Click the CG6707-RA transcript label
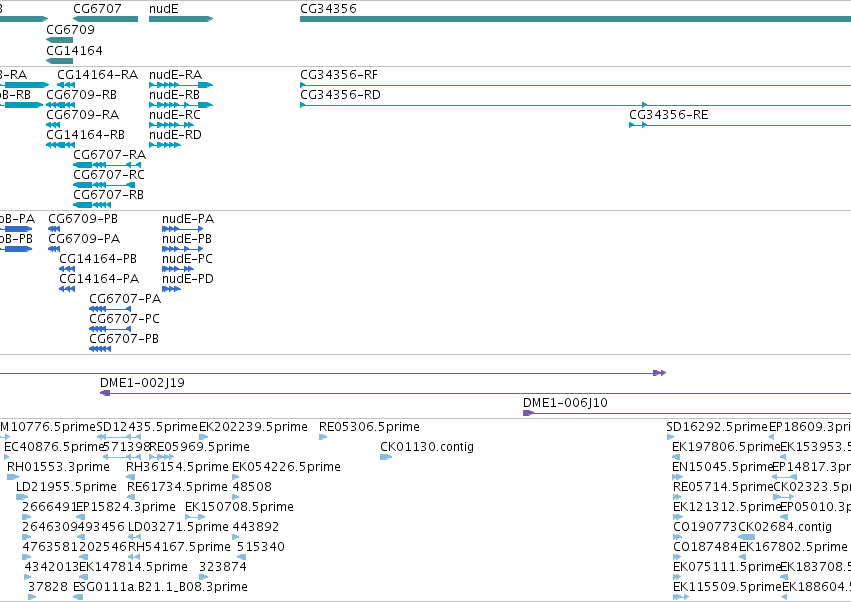Image resolution: width=851 pixels, height=602 pixels. click(x=110, y=155)
